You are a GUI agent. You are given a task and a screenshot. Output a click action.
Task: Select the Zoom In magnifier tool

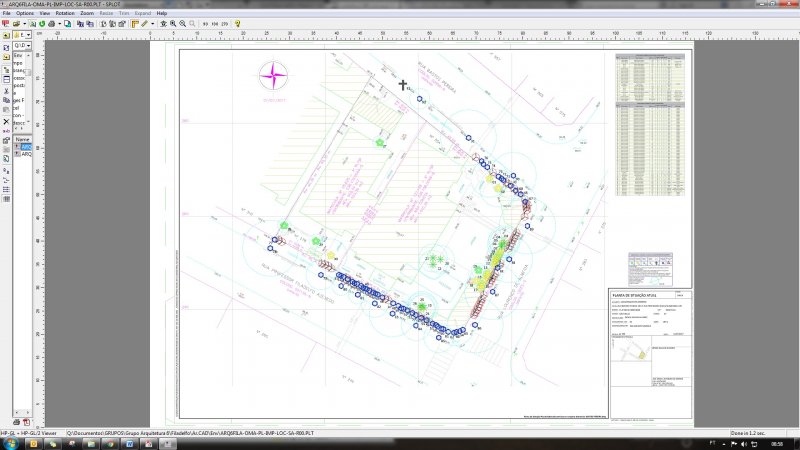pyautogui.click(x=172, y=22)
